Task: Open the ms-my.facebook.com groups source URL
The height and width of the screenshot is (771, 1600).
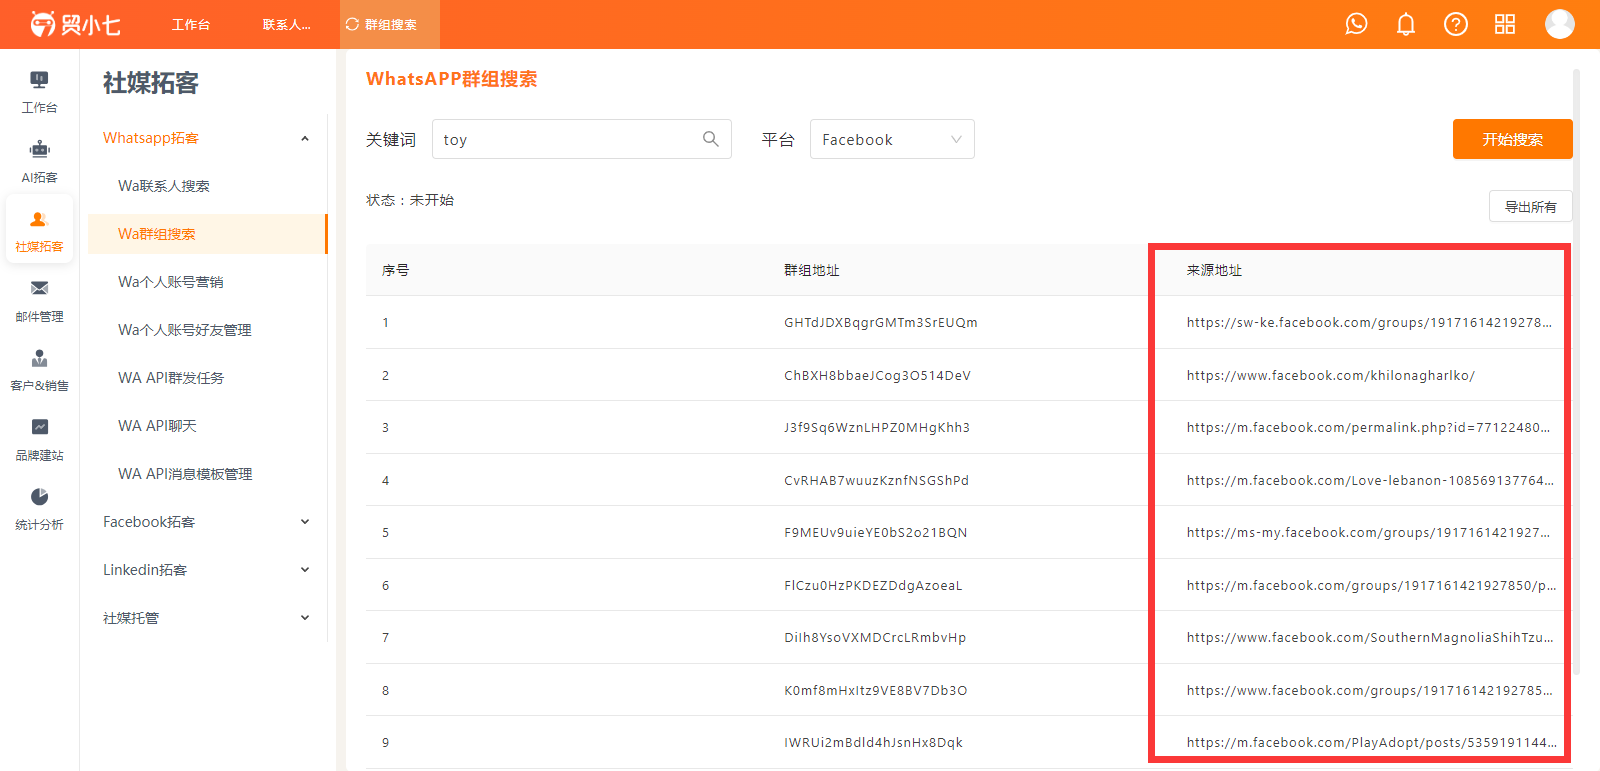Action: [1369, 532]
